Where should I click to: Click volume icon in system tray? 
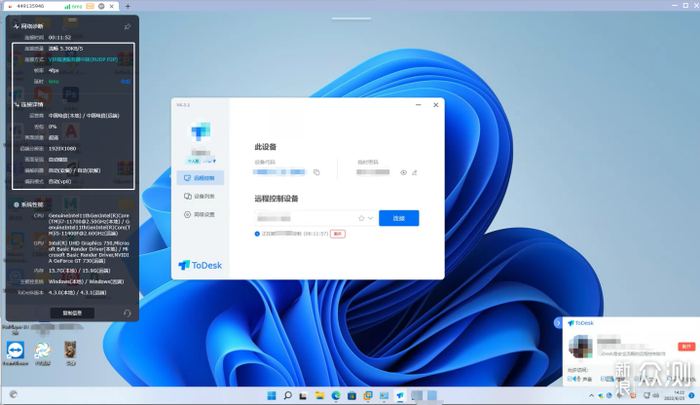[656, 396]
